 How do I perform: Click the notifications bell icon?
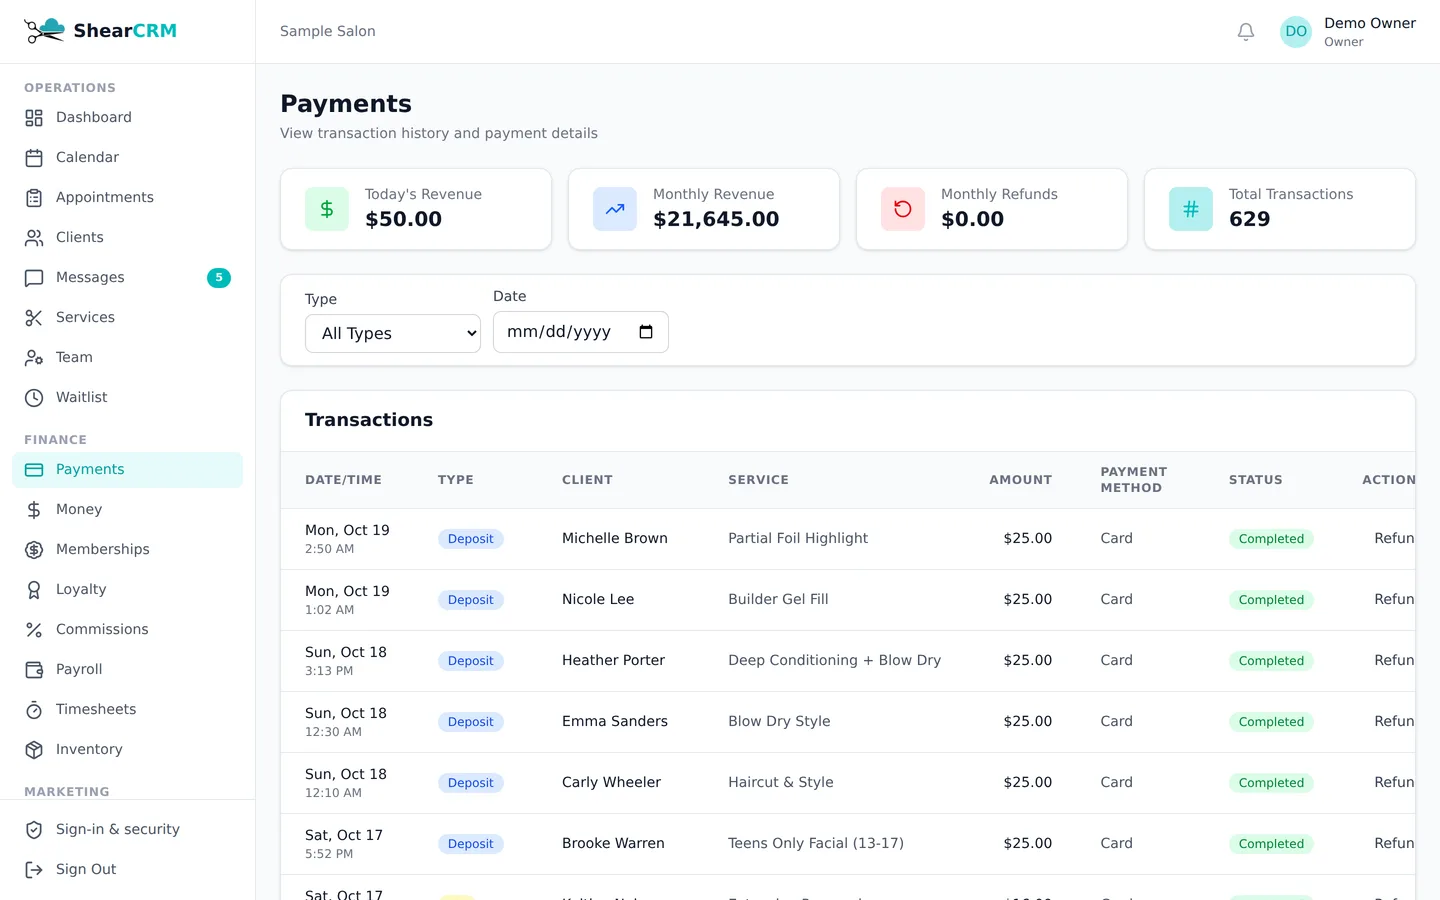pos(1246,32)
